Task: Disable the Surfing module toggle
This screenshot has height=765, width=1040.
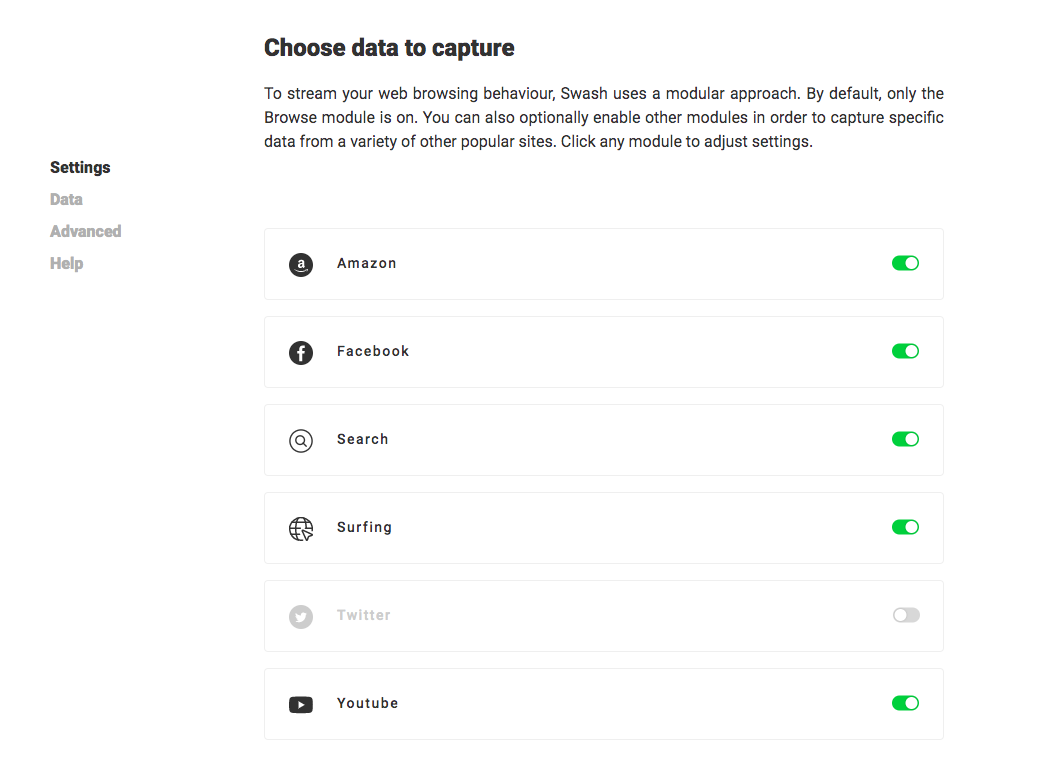Action: click(905, 527)
